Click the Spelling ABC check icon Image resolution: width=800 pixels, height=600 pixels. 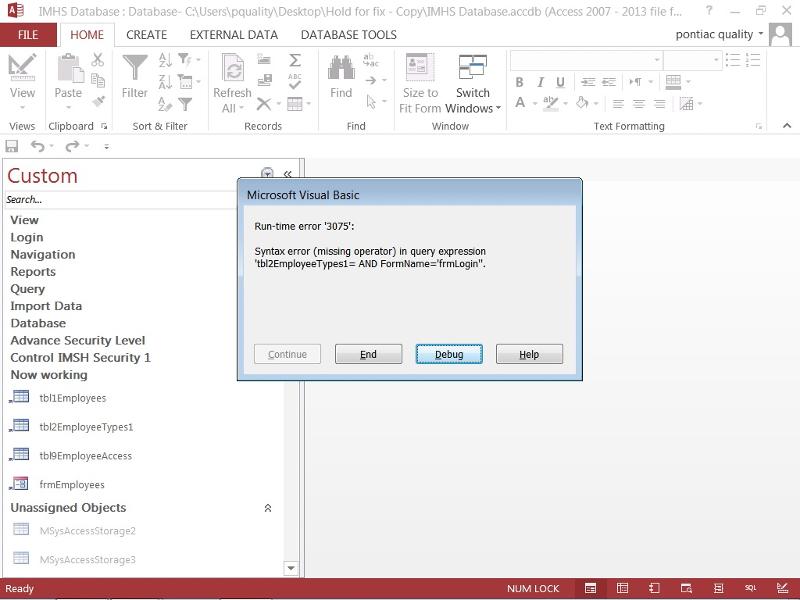point(294,82)
